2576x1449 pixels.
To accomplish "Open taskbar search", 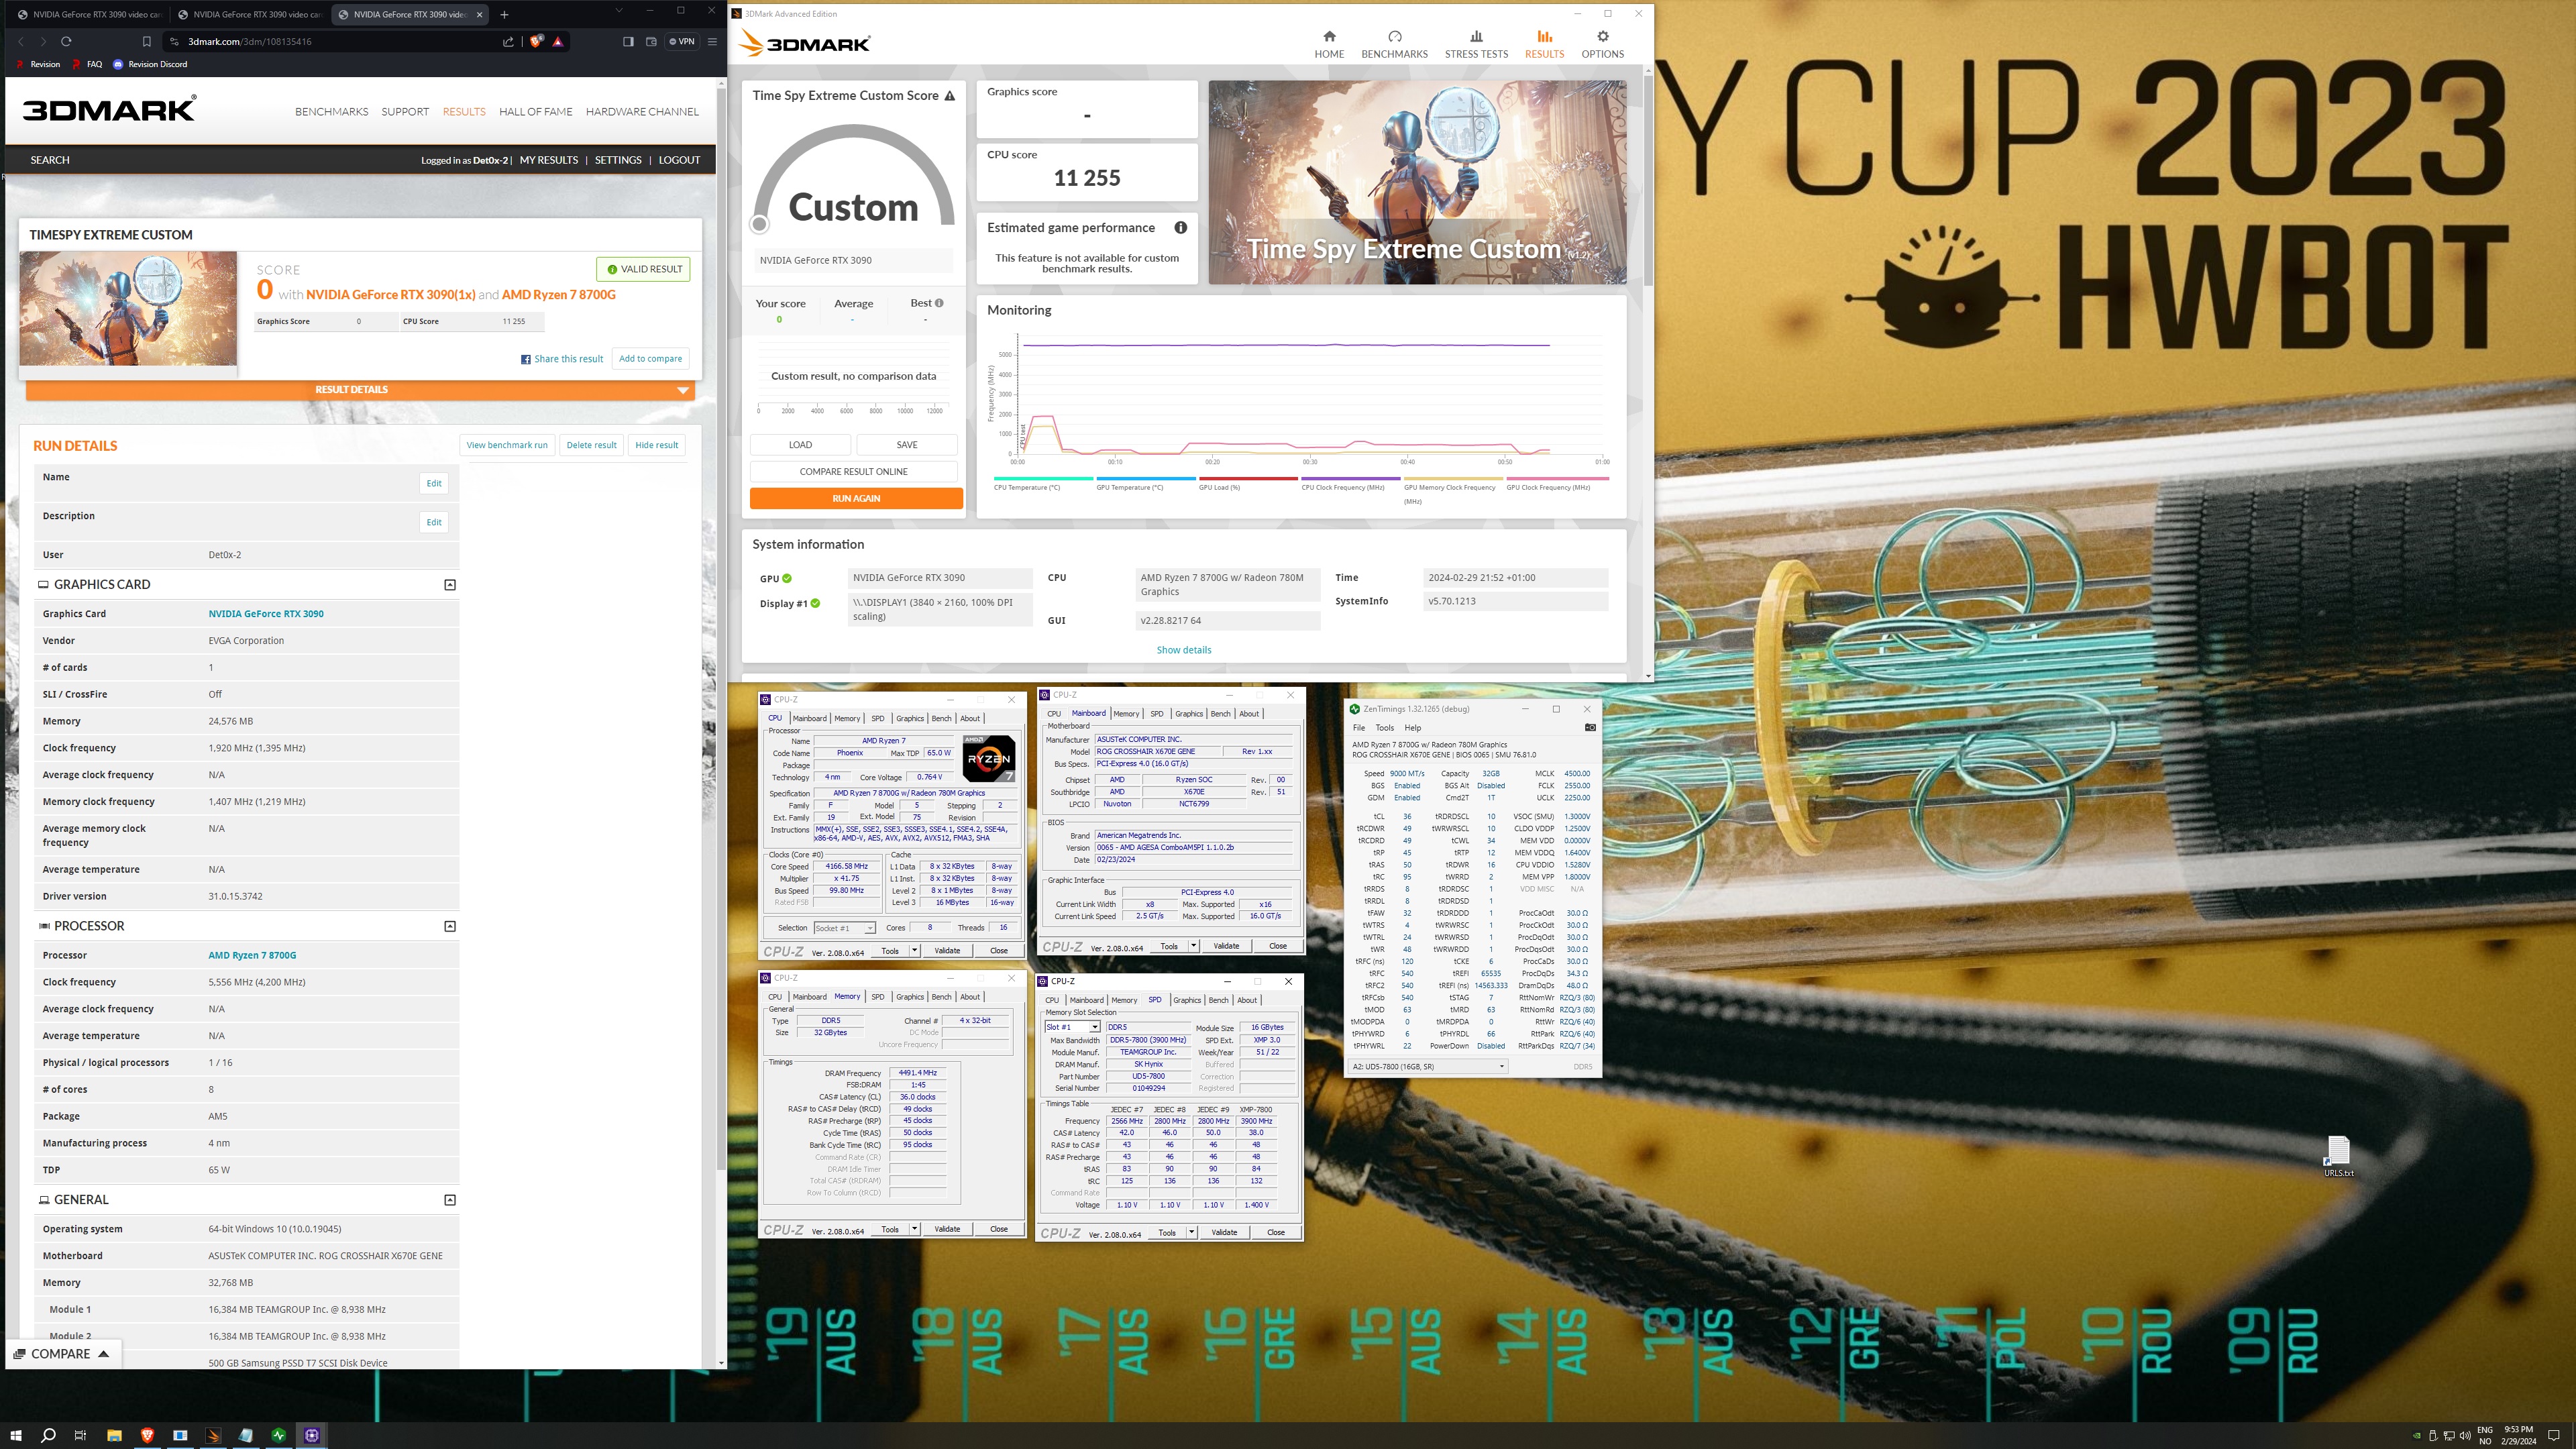I will pyautogui.click(x=48, y=1435).
